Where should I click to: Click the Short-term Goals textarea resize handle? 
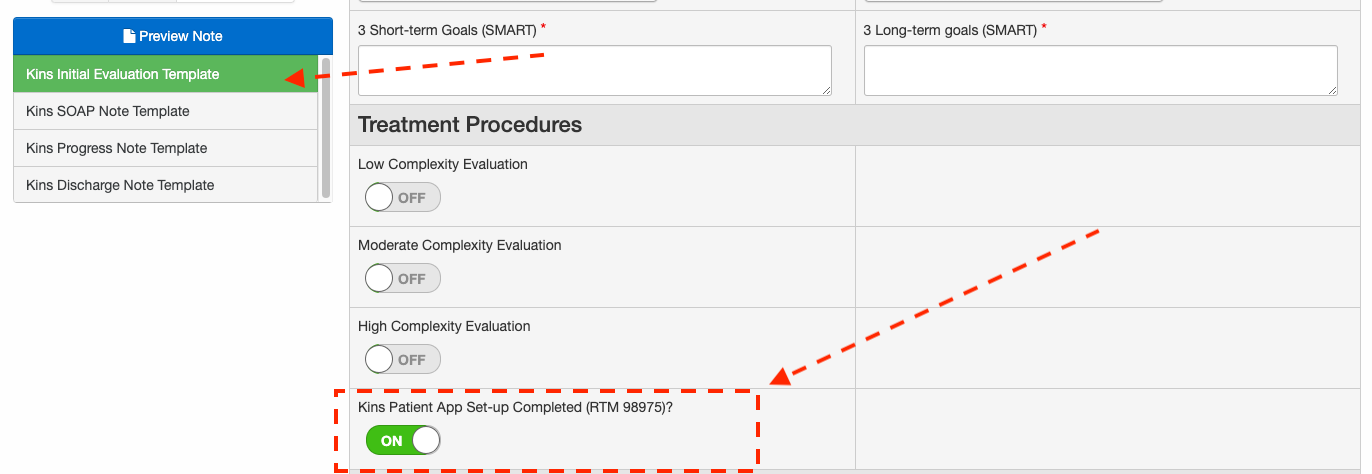click(826, 90)
